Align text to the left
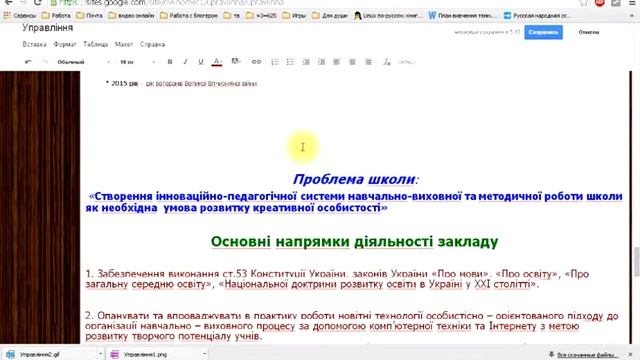 click(x=337, y=62)
